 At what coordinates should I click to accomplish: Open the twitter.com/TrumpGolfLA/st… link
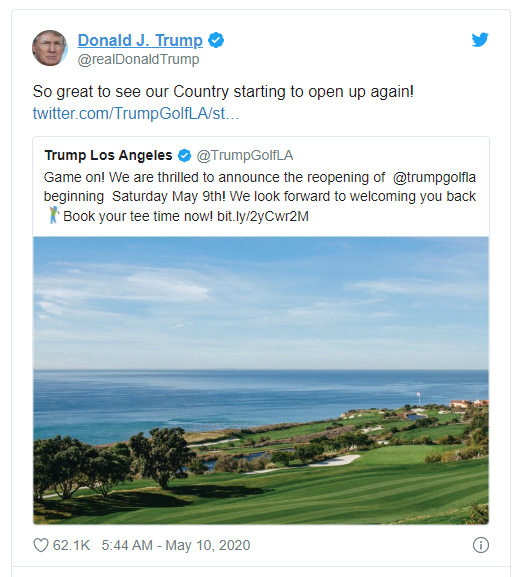[136, 113]
